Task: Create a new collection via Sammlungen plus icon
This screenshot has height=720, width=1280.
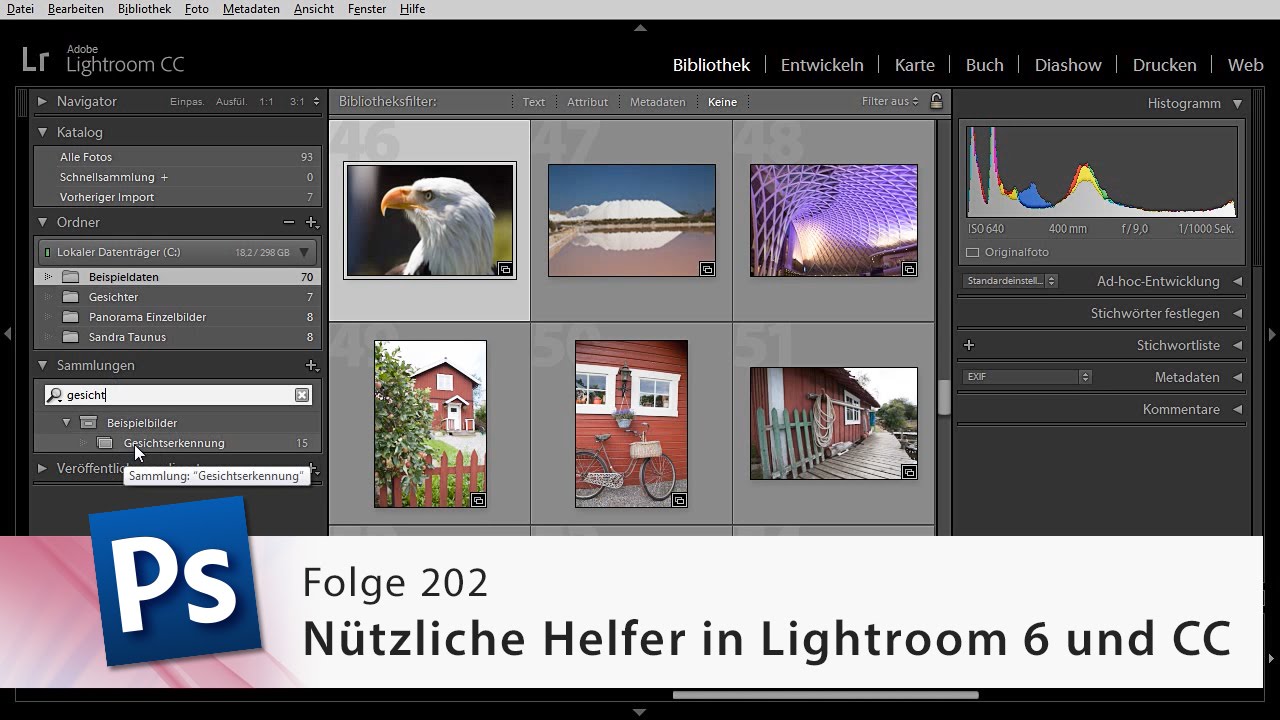Action: (311, 366)
